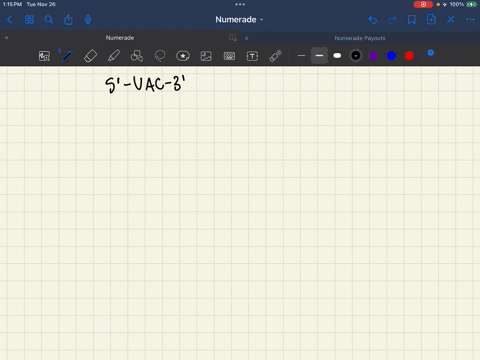480x360 pixels.
Task: Expand the Numerade document title dropdown
Action: [x=239, y=20]
